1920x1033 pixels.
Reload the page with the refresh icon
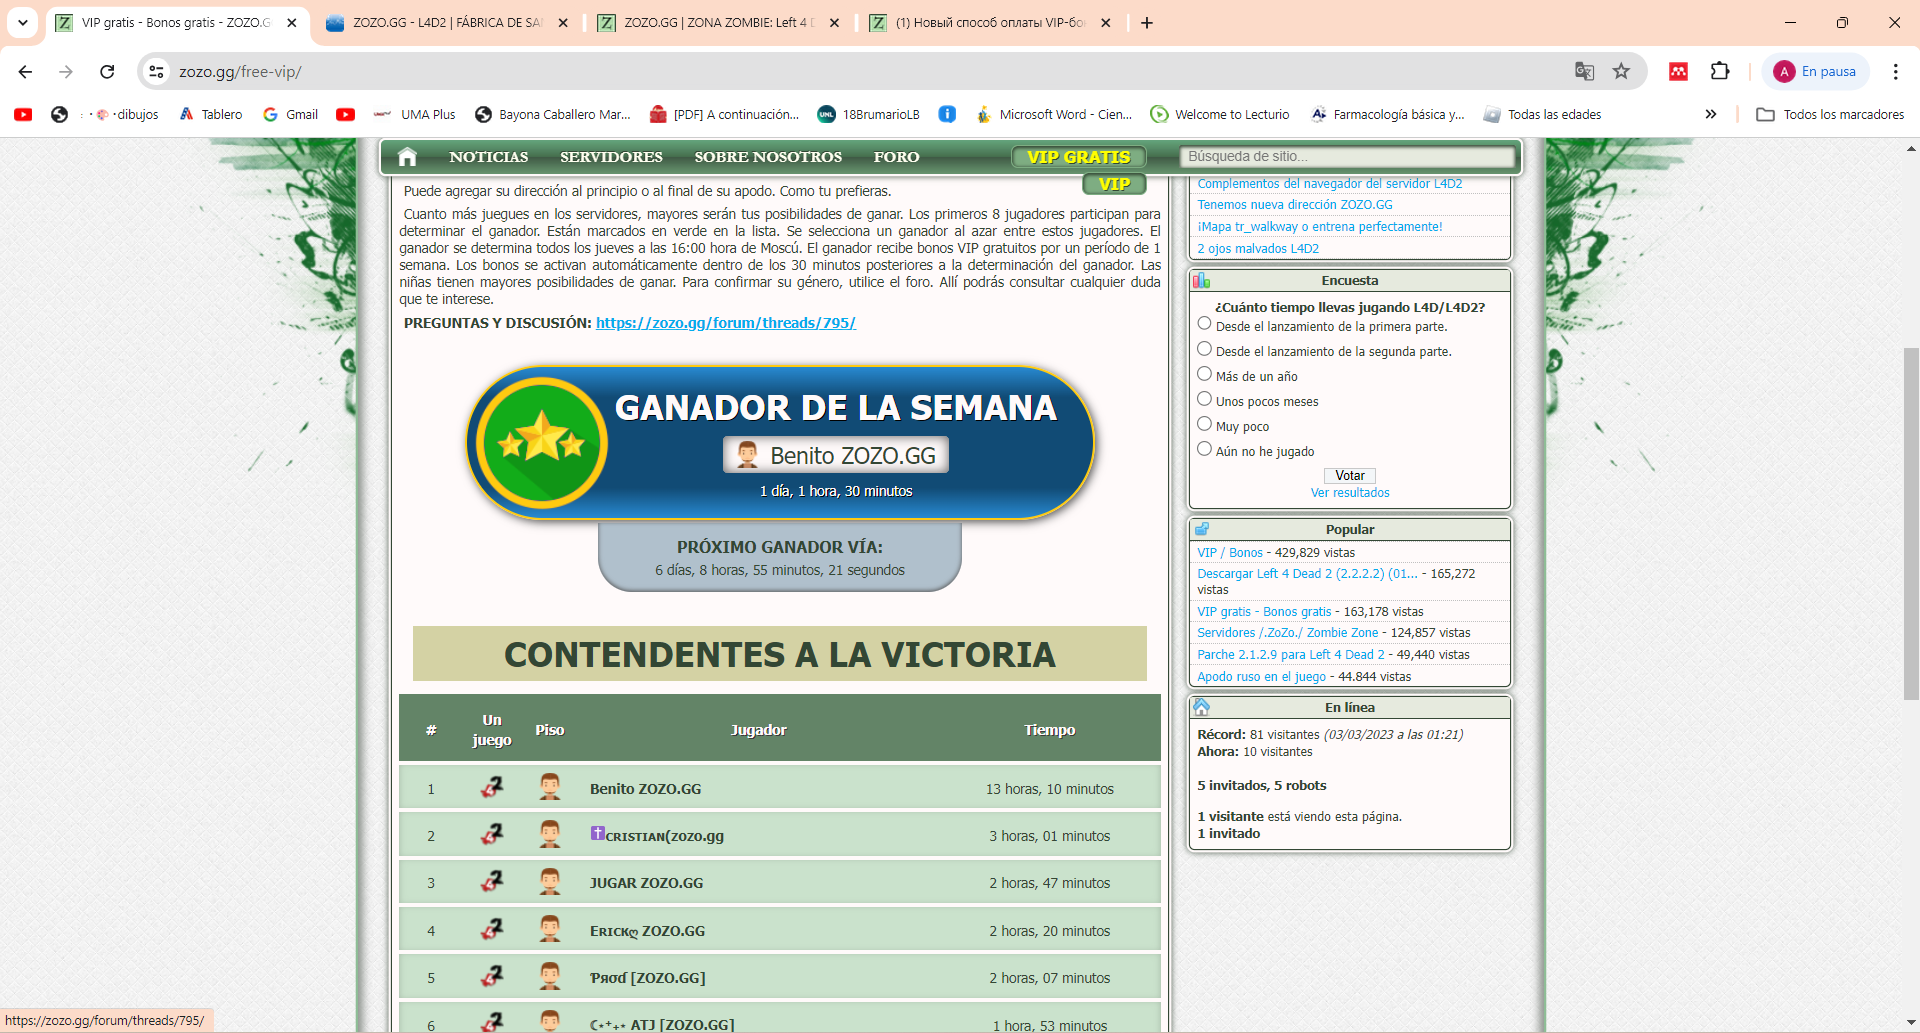(107, 71)
